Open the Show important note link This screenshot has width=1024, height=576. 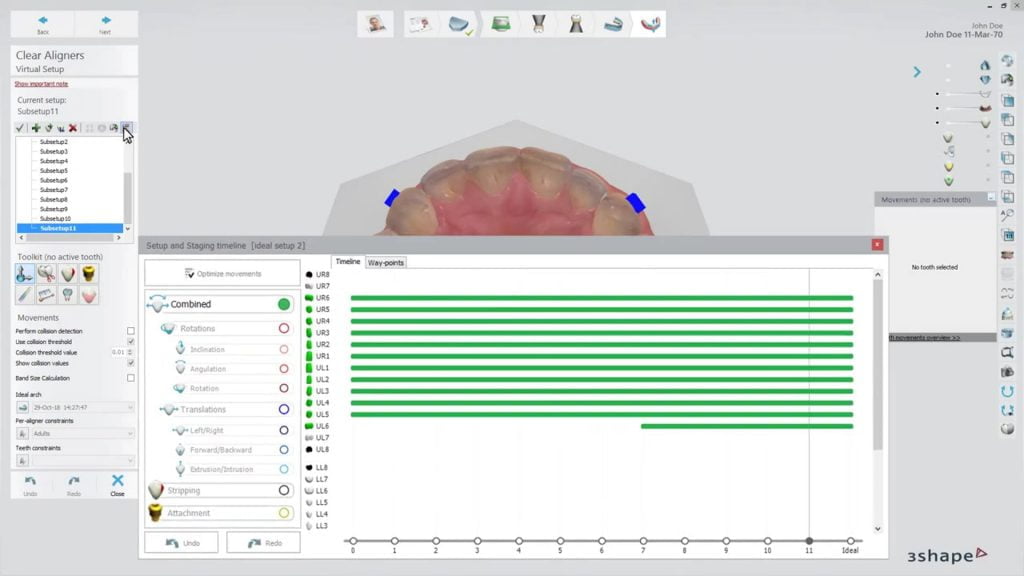click(x=41, y=84)
